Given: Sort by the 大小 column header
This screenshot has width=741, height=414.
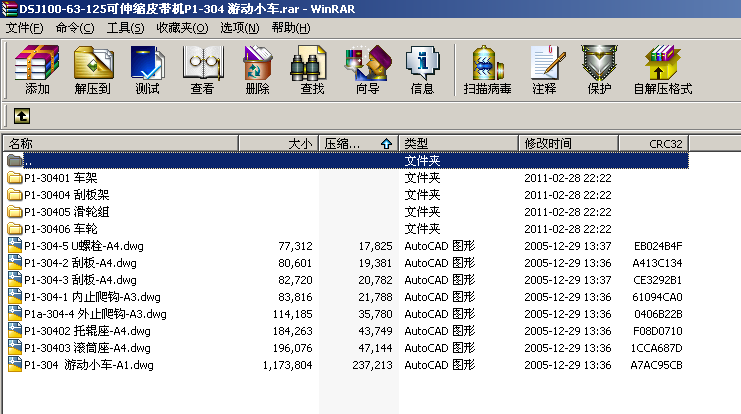Looking at the screenshot, I should click(x=278, y=143).
